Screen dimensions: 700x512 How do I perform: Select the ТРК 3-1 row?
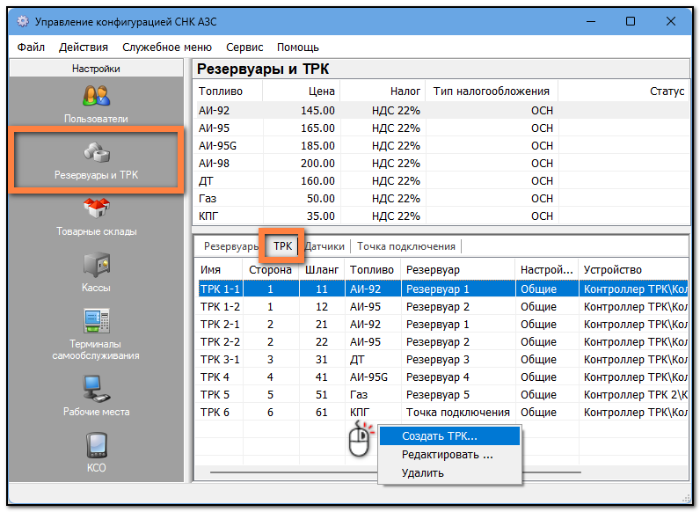442,359
